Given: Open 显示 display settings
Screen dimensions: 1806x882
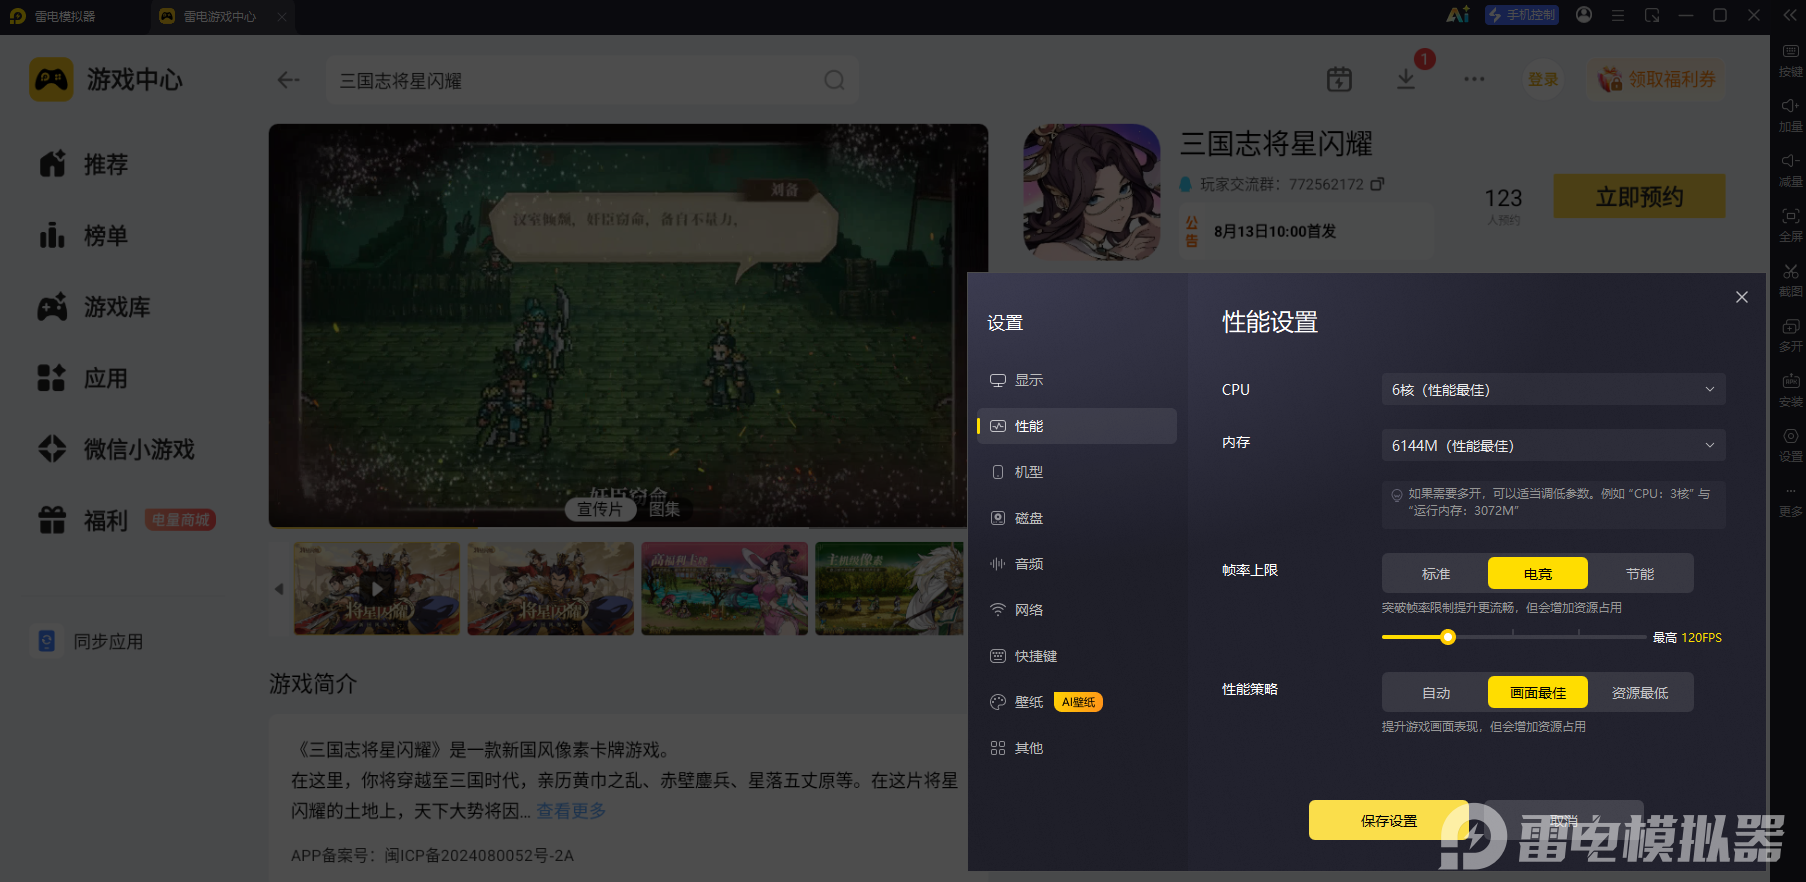Looking at the screenshot, I should 1077,380.
